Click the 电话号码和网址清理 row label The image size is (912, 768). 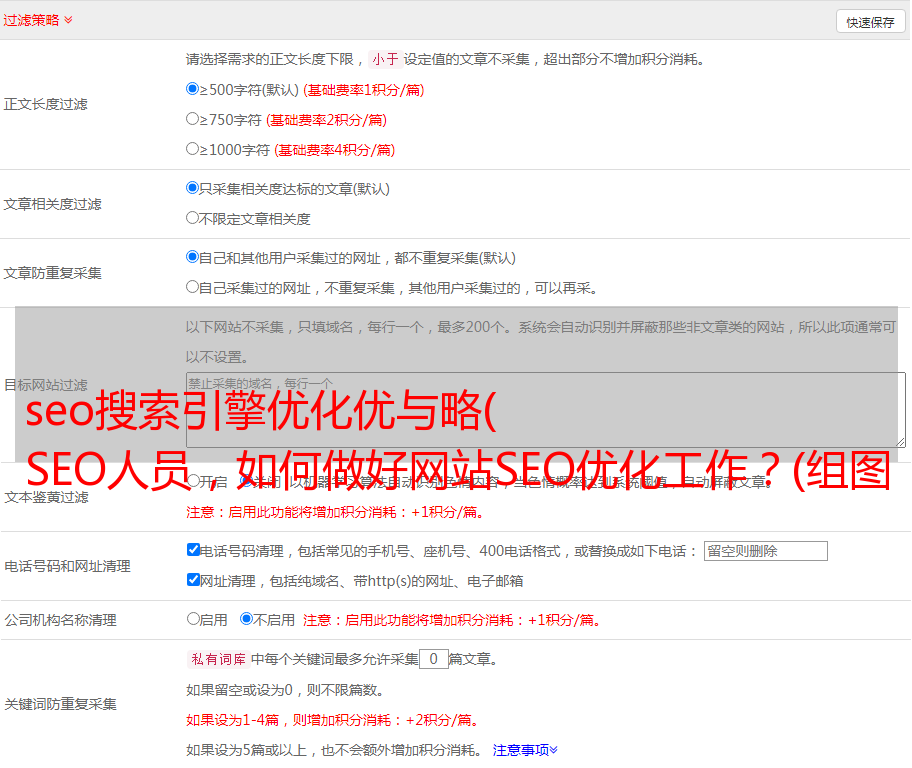pyautogui.click(x=67, y=566)
